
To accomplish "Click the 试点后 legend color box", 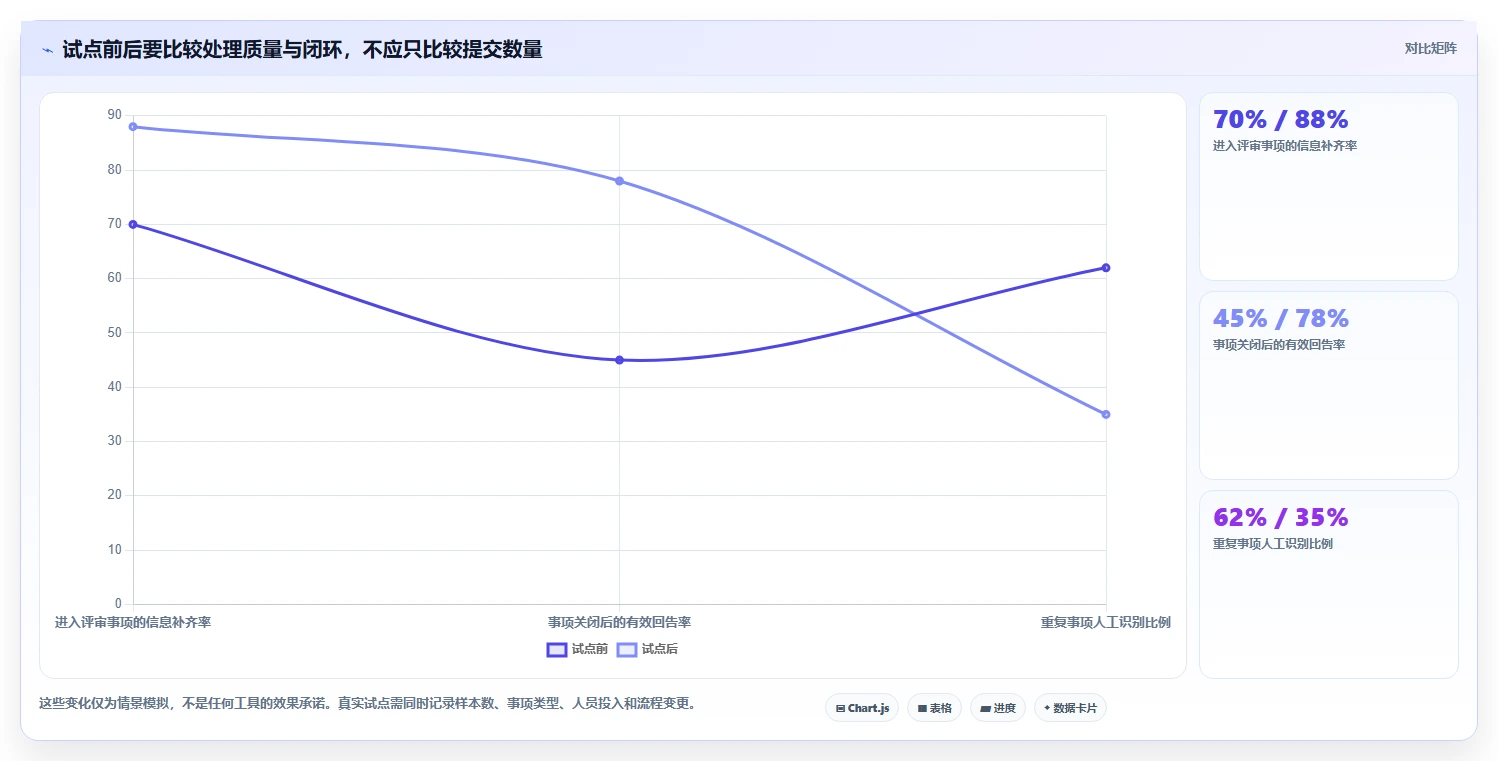I will click(x=627, y=649).
